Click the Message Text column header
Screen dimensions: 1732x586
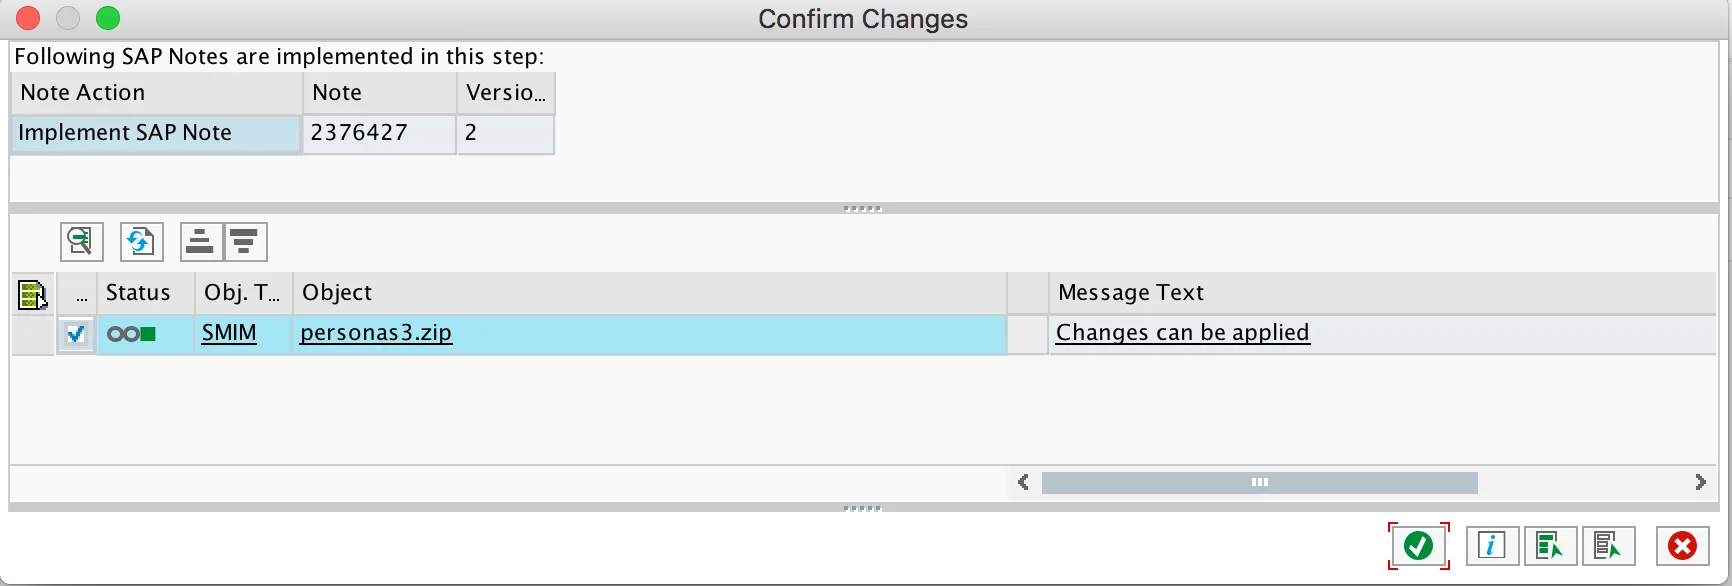coord(1131,293)
